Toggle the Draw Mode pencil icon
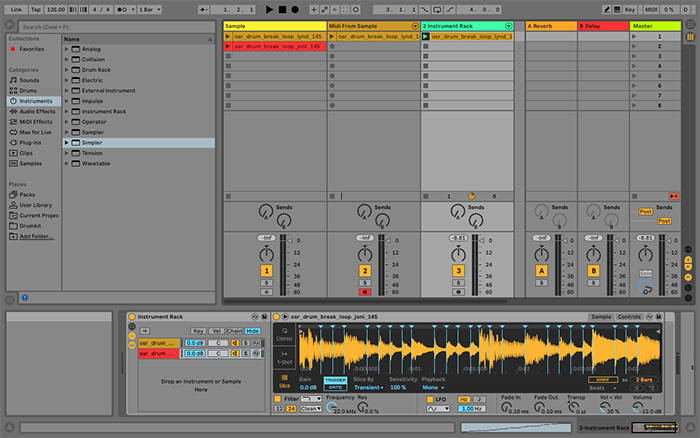This screenshot has height=438, width=700. [x=606, y=9]
